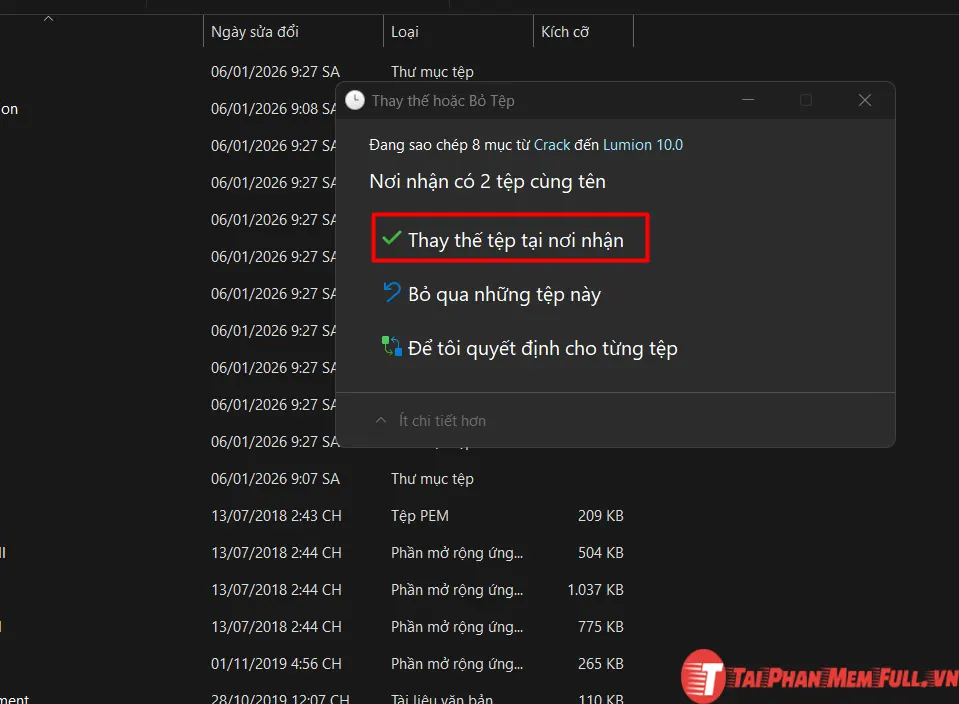
Task: Open the Lumion 10.0 destination link
Action: (x=642, y=144)
